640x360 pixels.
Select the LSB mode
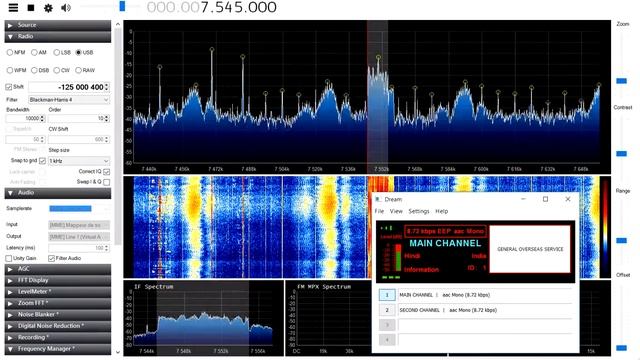click(x=57, y=52)
